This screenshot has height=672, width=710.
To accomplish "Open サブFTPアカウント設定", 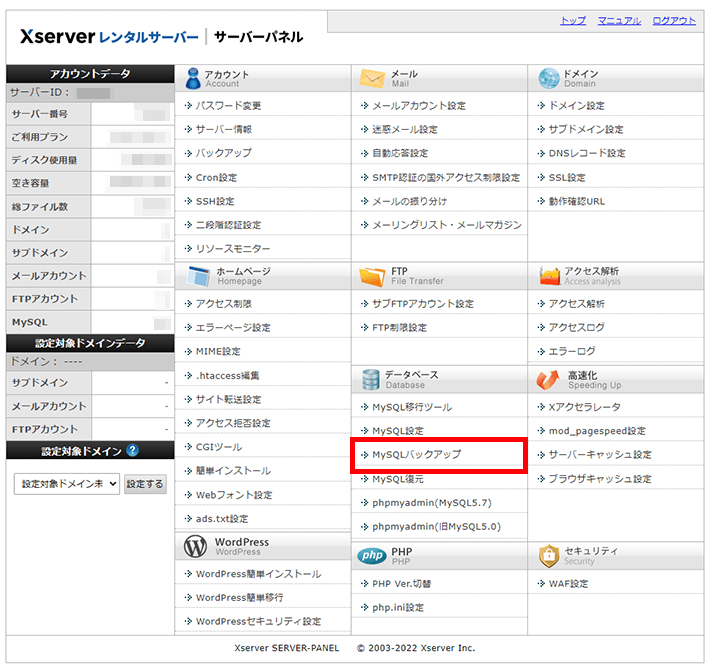I will [423, 303].
